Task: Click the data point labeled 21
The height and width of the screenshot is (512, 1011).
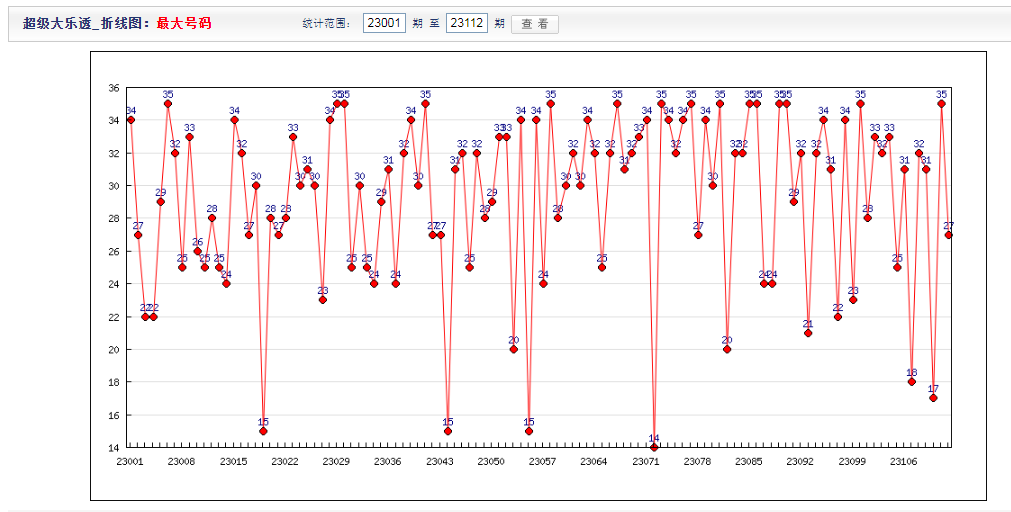Action: click(808, 332)
